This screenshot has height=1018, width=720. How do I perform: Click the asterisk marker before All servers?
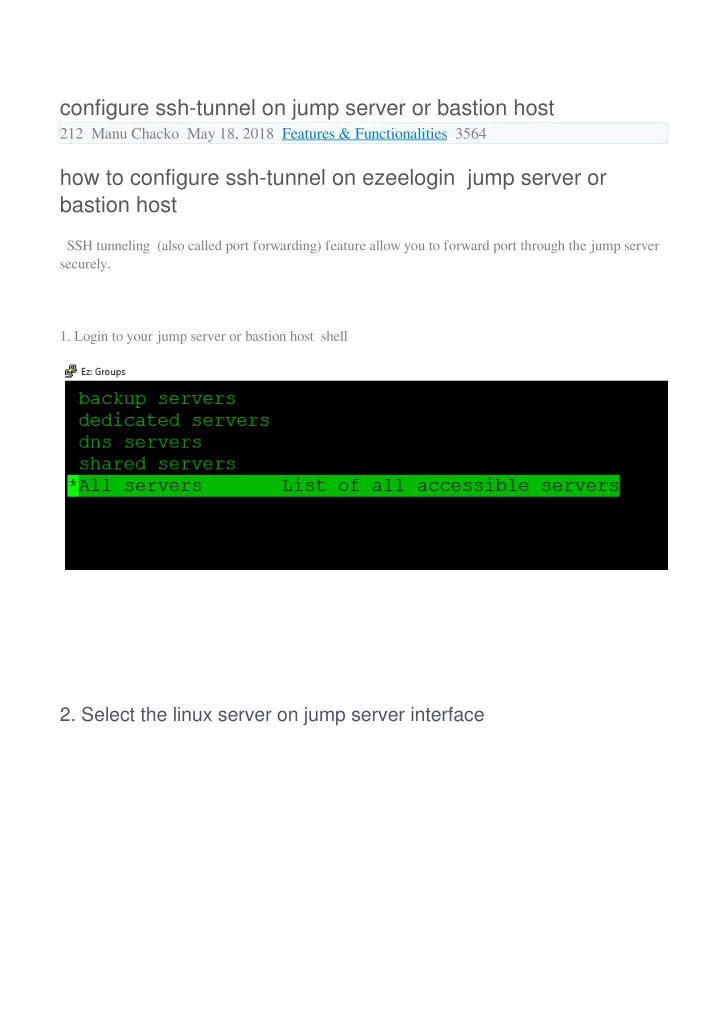click(x=73, y=485)
